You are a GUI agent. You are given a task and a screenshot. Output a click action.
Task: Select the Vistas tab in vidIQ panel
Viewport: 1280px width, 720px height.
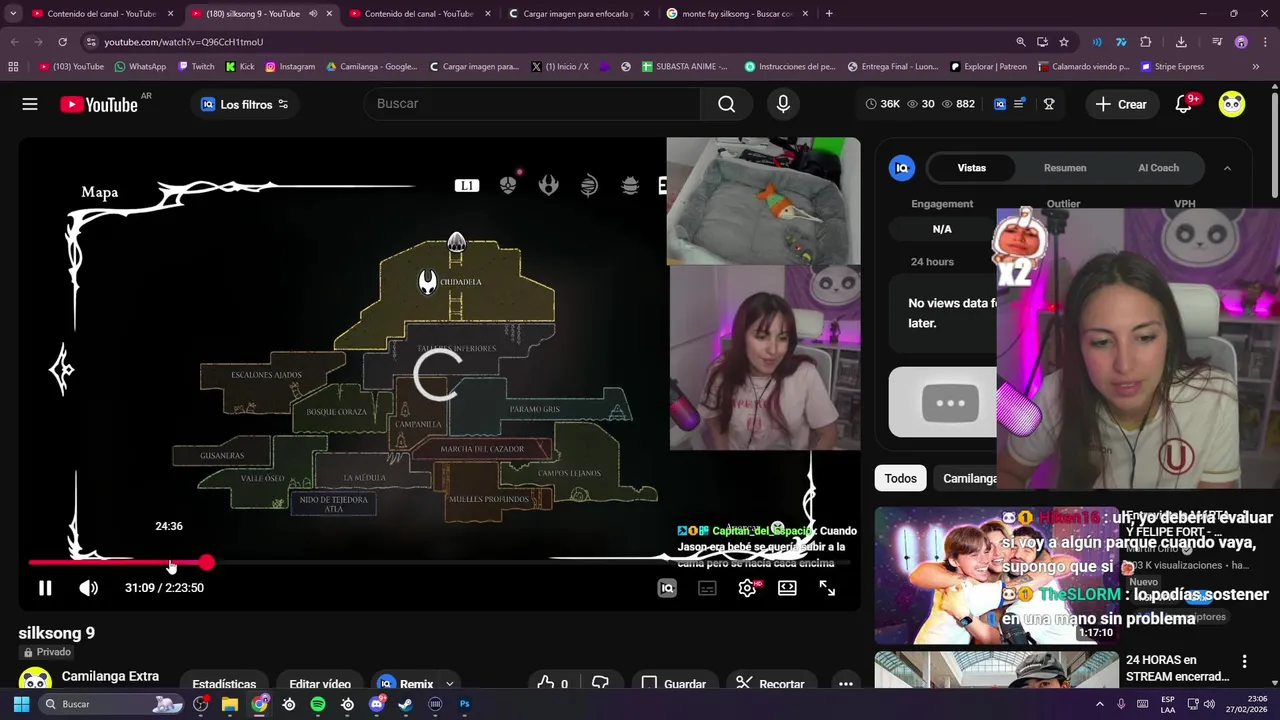coord(972,168)
